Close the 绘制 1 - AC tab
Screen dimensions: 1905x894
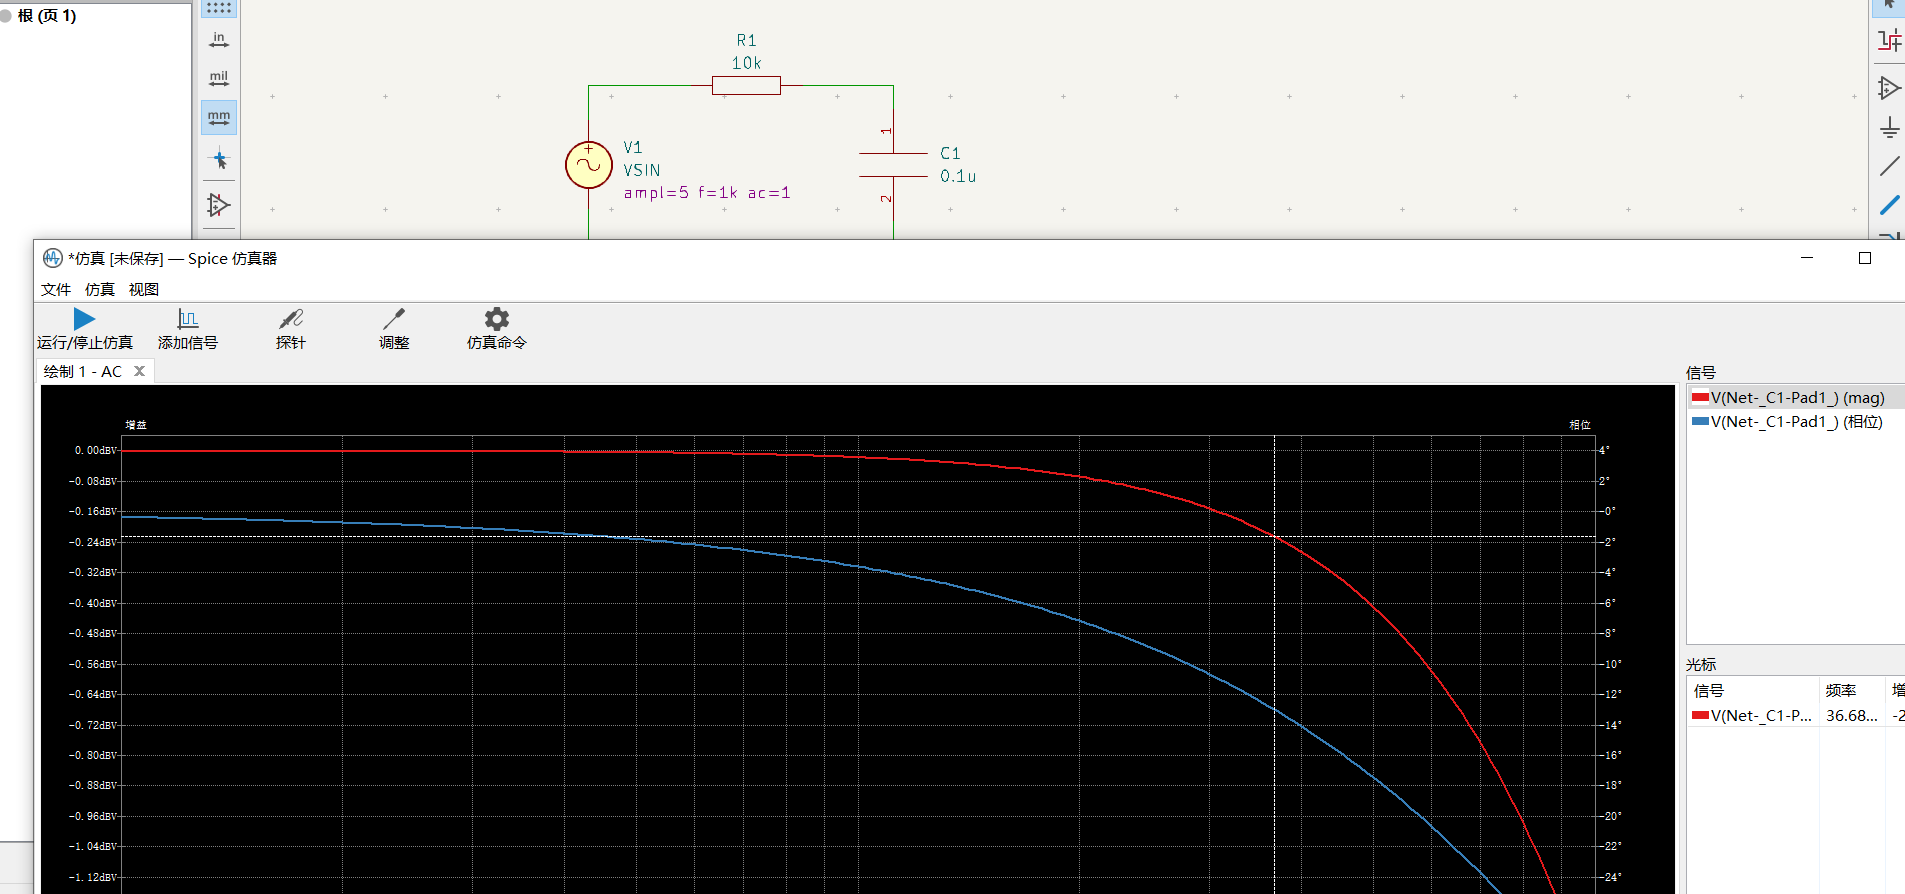(140, 371)
